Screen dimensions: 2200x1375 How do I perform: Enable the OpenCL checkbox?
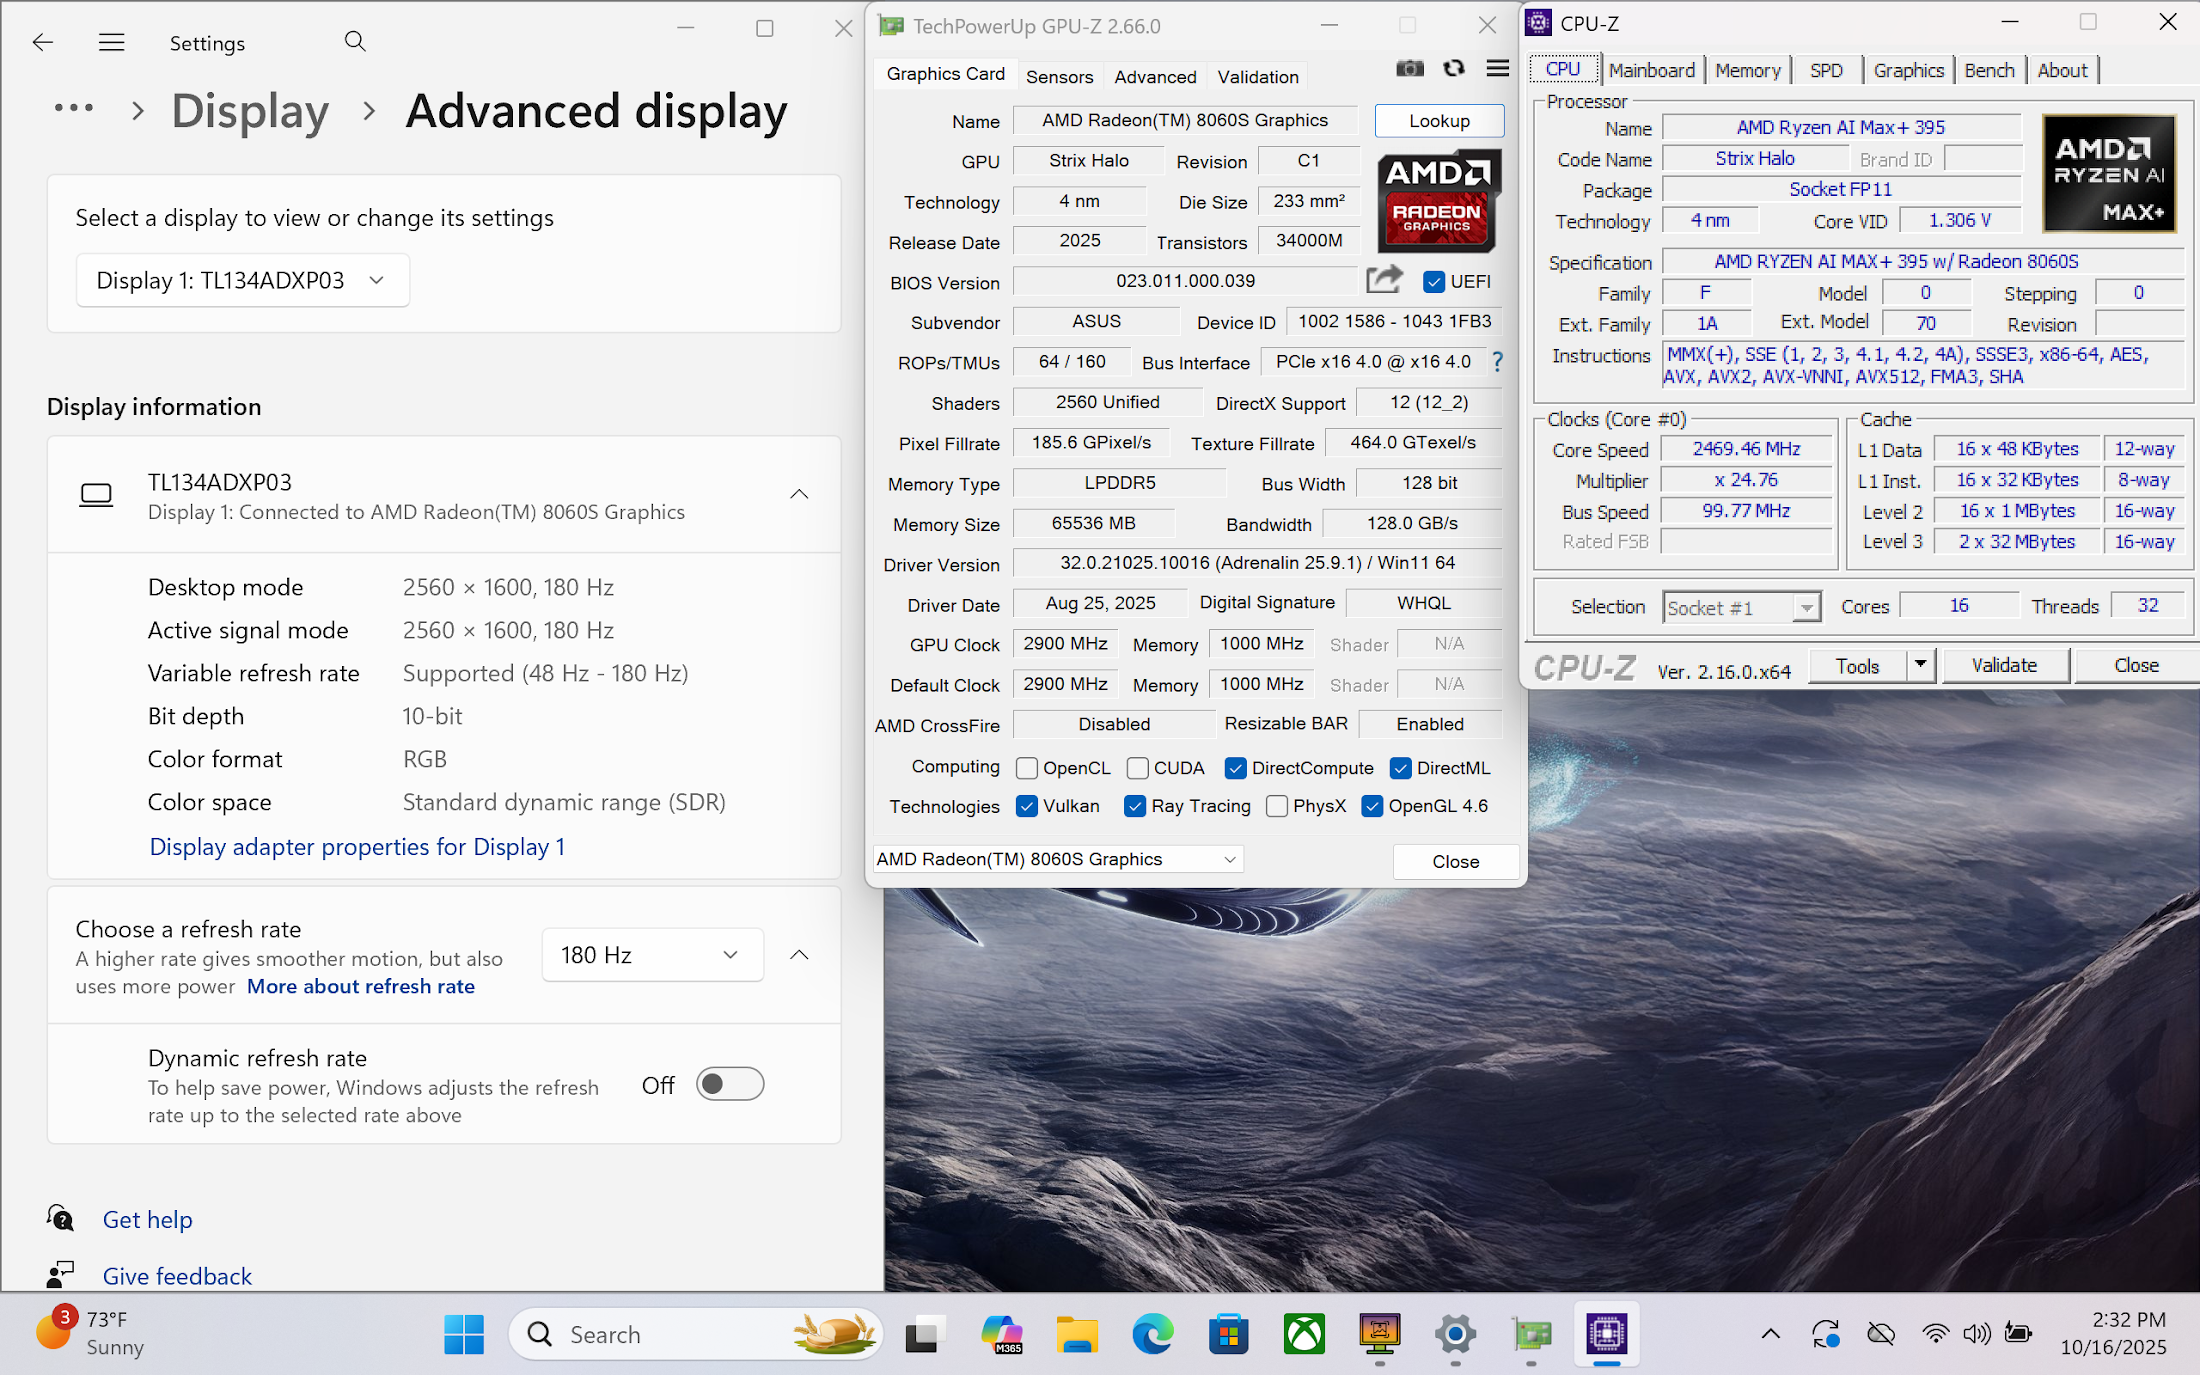click(1027, 768)
